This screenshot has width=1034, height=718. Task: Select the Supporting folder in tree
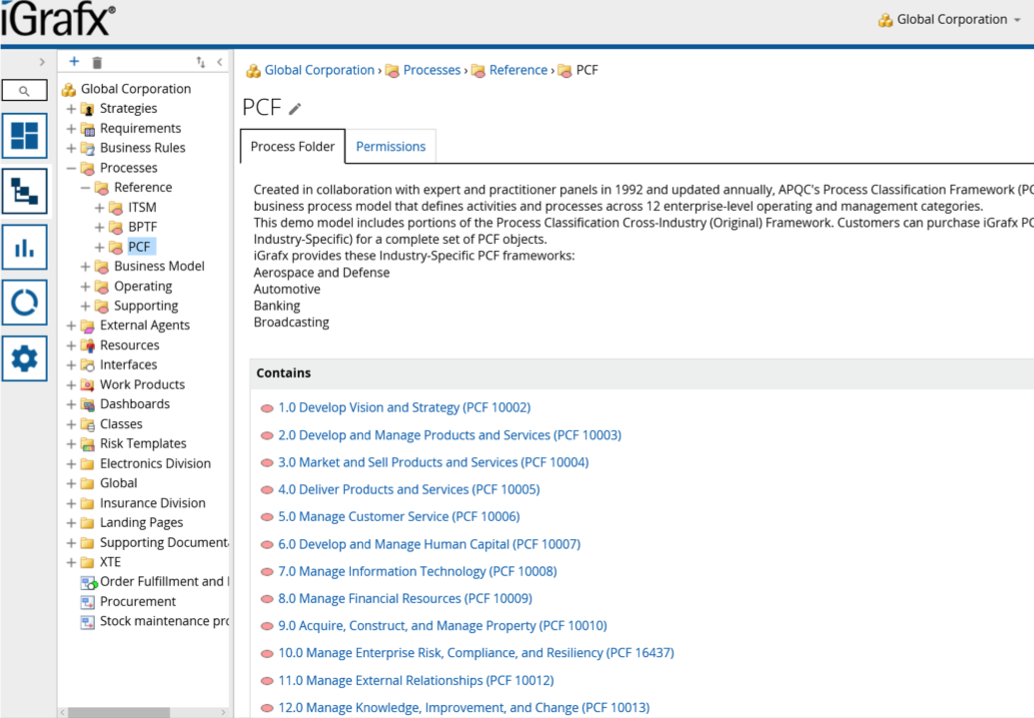pos(146,306)
